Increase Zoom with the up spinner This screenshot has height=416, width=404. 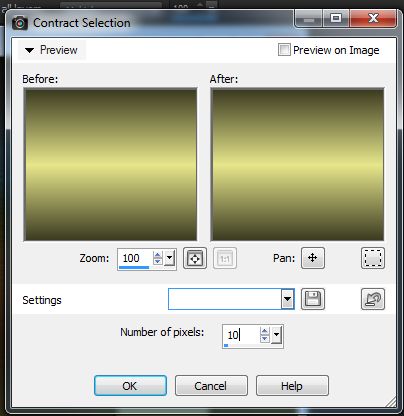point(157,255)
